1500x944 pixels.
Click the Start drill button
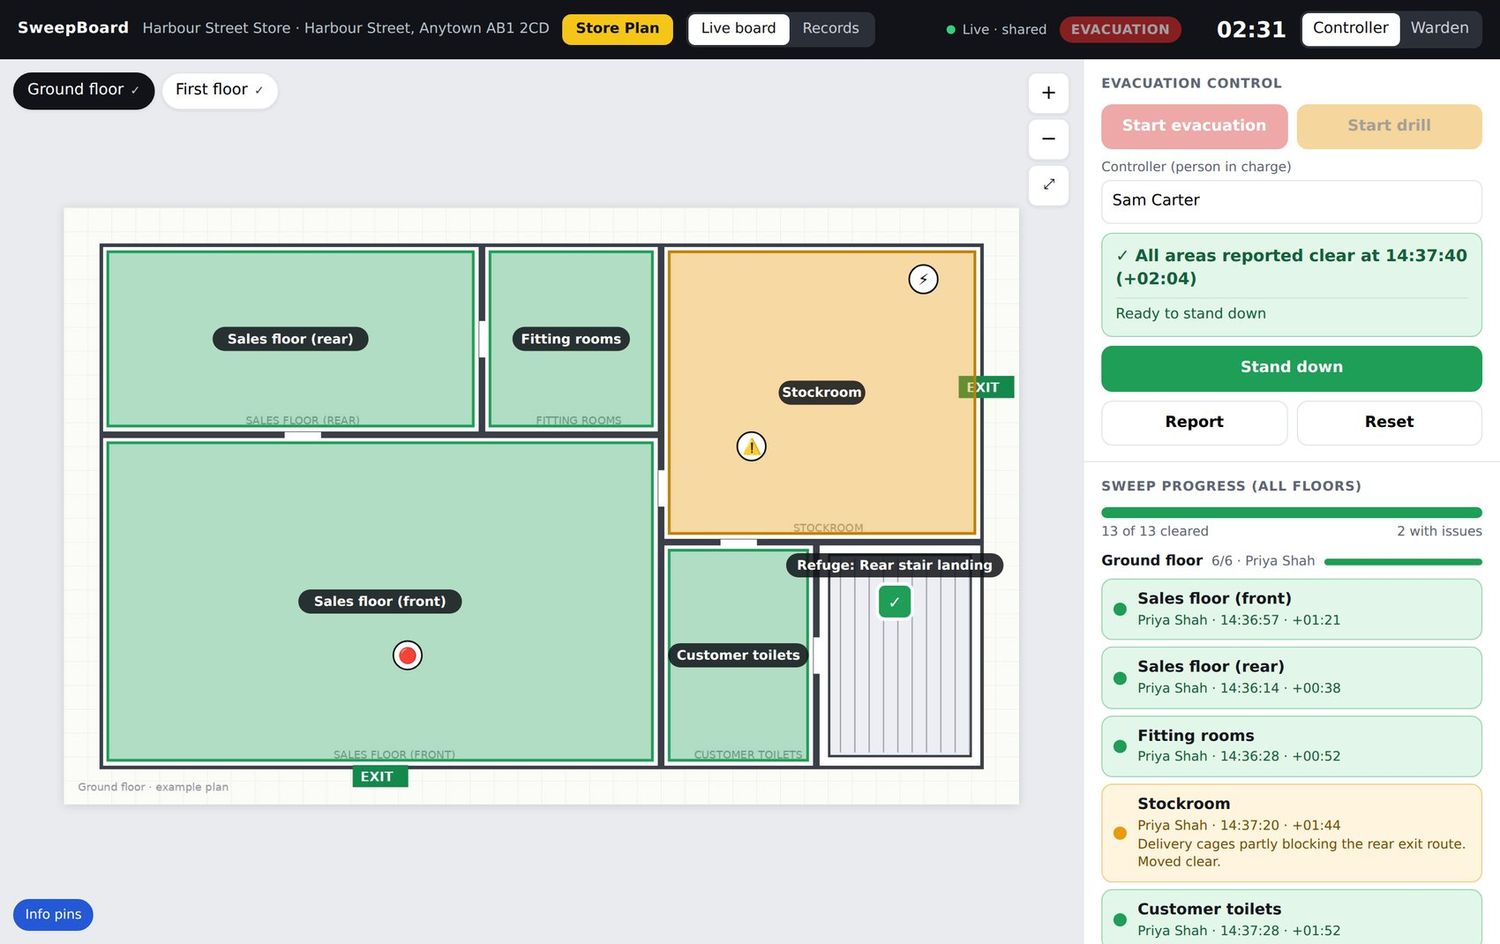click(x=1389, y=126)
